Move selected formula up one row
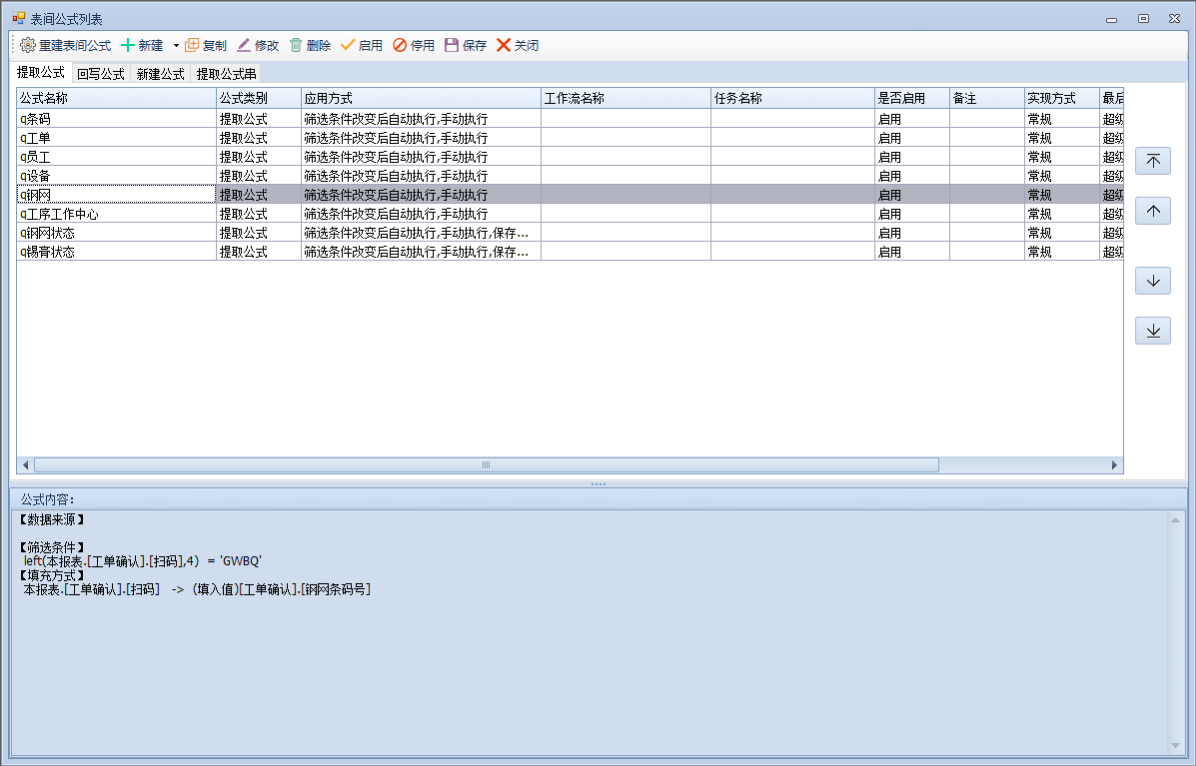The image size is (1196, 766). point(1153,211)
